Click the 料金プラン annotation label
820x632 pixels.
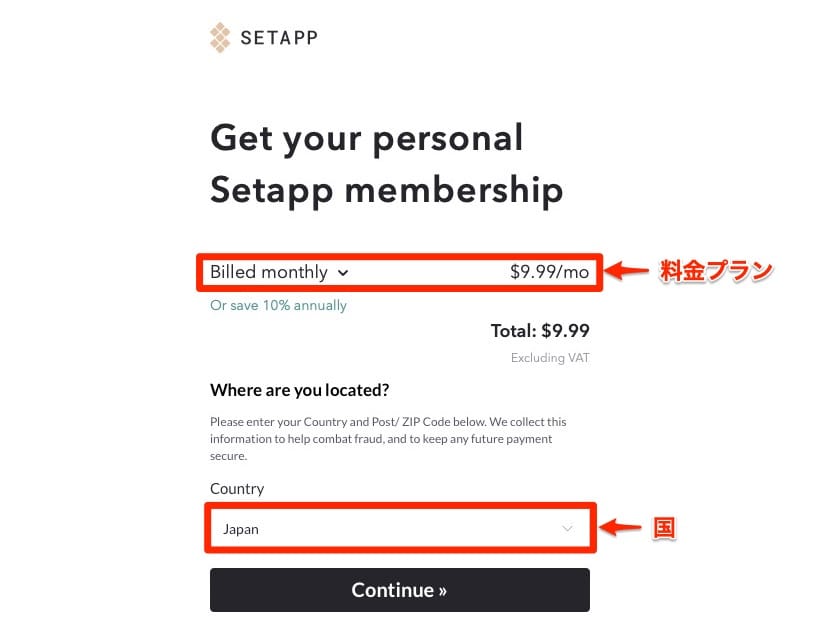(717, 271)
